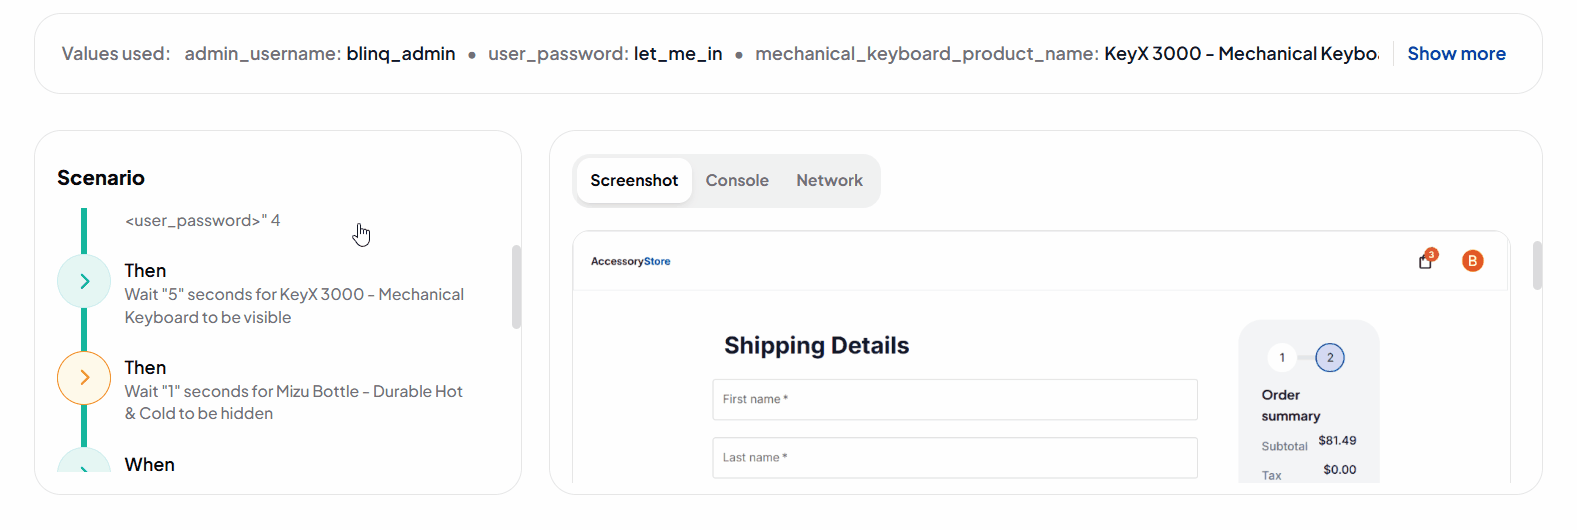Open the shopping cart icon
The height and width of the screenshot is (530, 1577).
(1425, 262)
